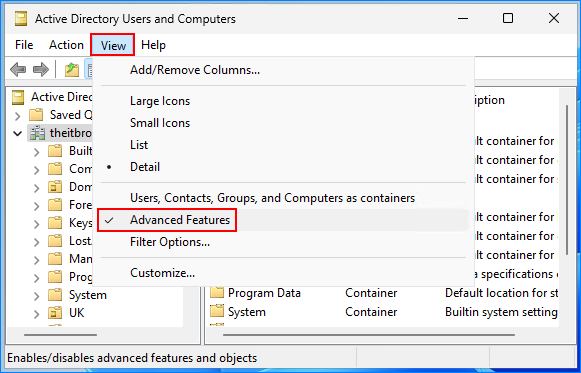The width and height of the screenshot is (581, 373).
Task: Click the Active Directory Users and Computers title icon
Action: point(21,19)
